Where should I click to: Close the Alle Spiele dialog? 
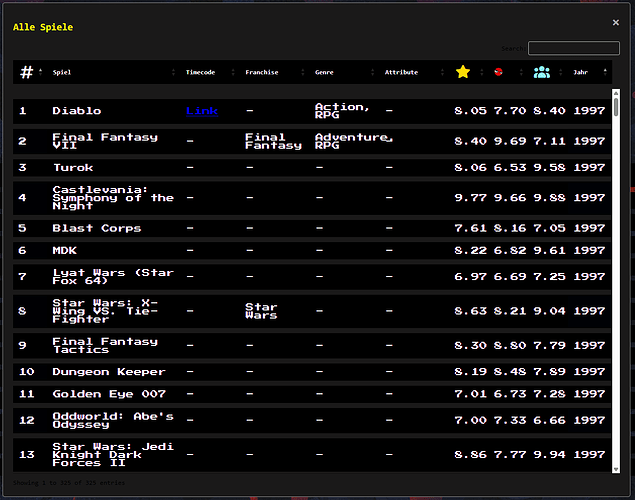point(615,22)
